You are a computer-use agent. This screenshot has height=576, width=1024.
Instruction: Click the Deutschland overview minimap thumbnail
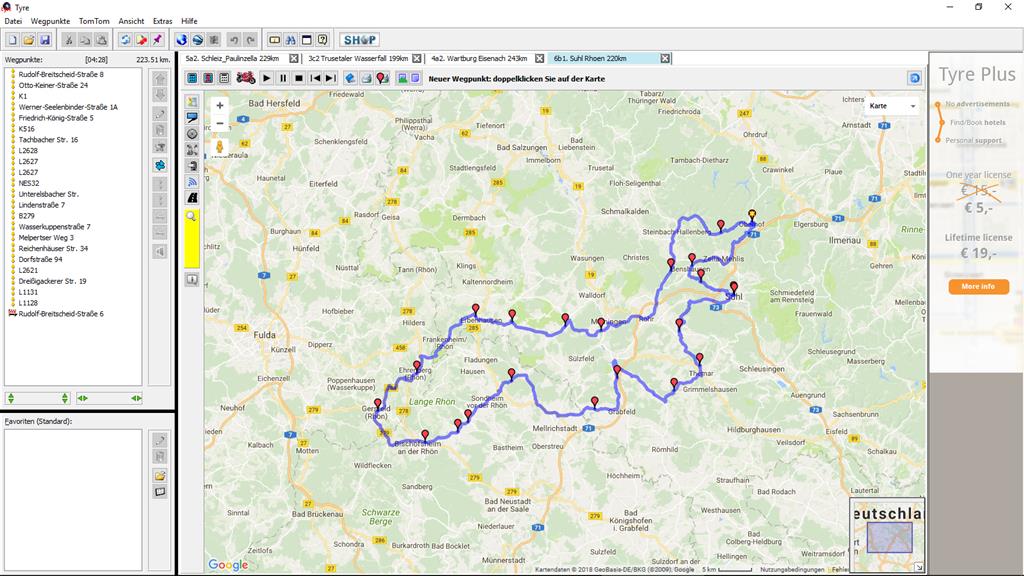[887, 535]
